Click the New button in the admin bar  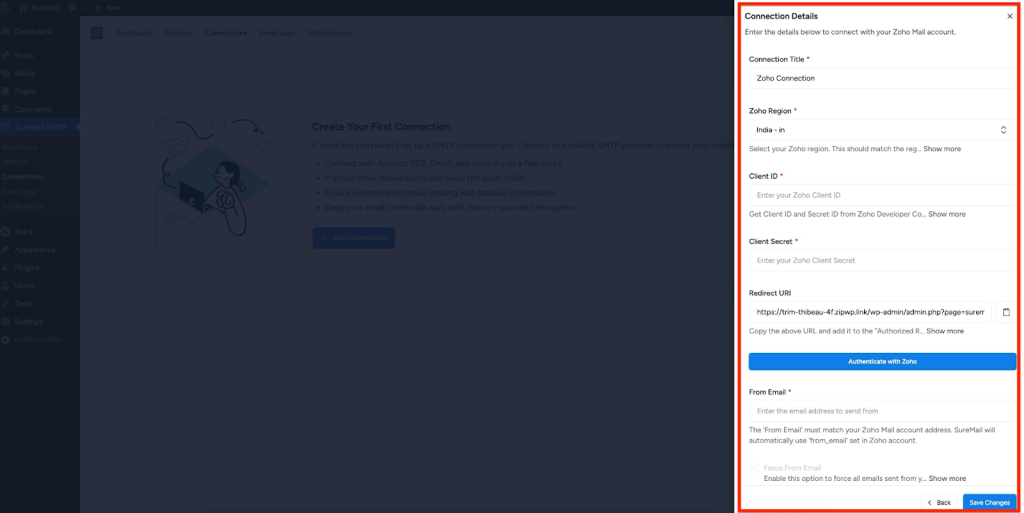[108, 8]
